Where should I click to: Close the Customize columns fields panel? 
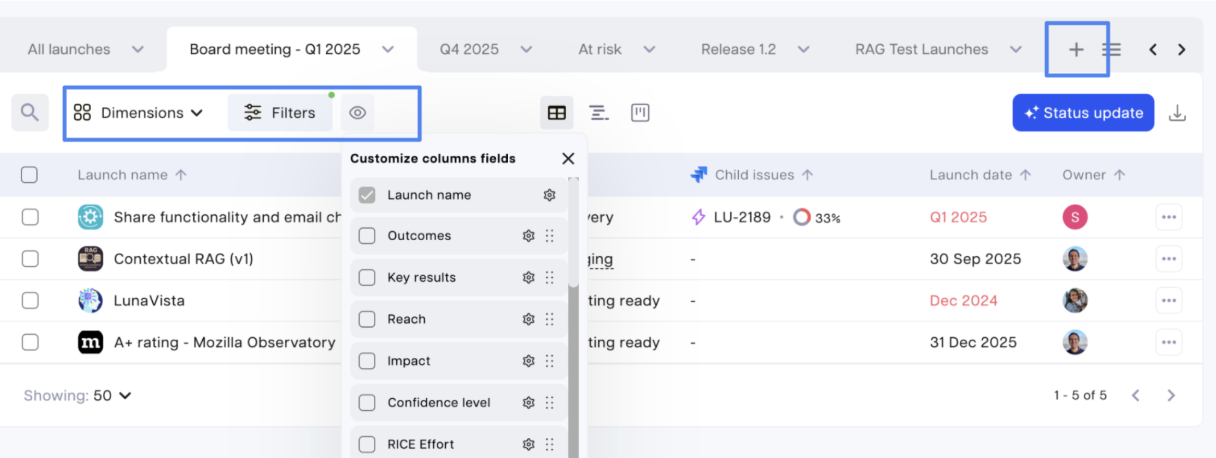(x=568, y=158)
